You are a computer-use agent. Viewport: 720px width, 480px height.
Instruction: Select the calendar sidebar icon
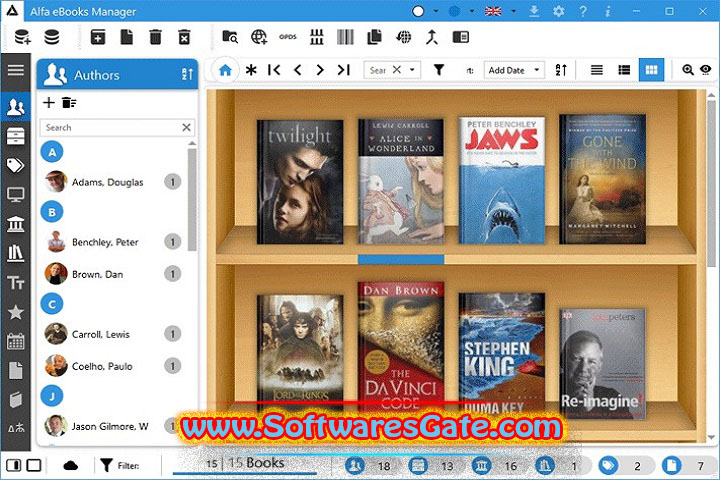(x=16, y=341)
